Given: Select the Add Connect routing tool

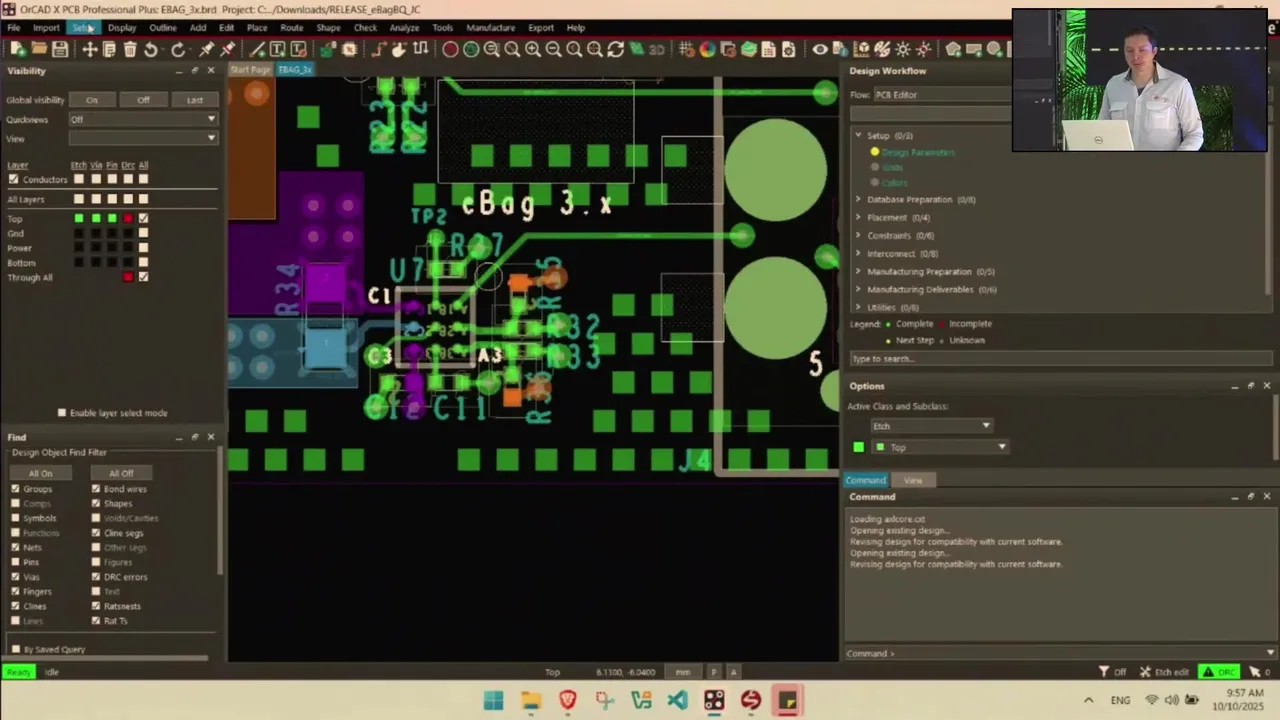Looking at the screenshot, I should (379, 49).
